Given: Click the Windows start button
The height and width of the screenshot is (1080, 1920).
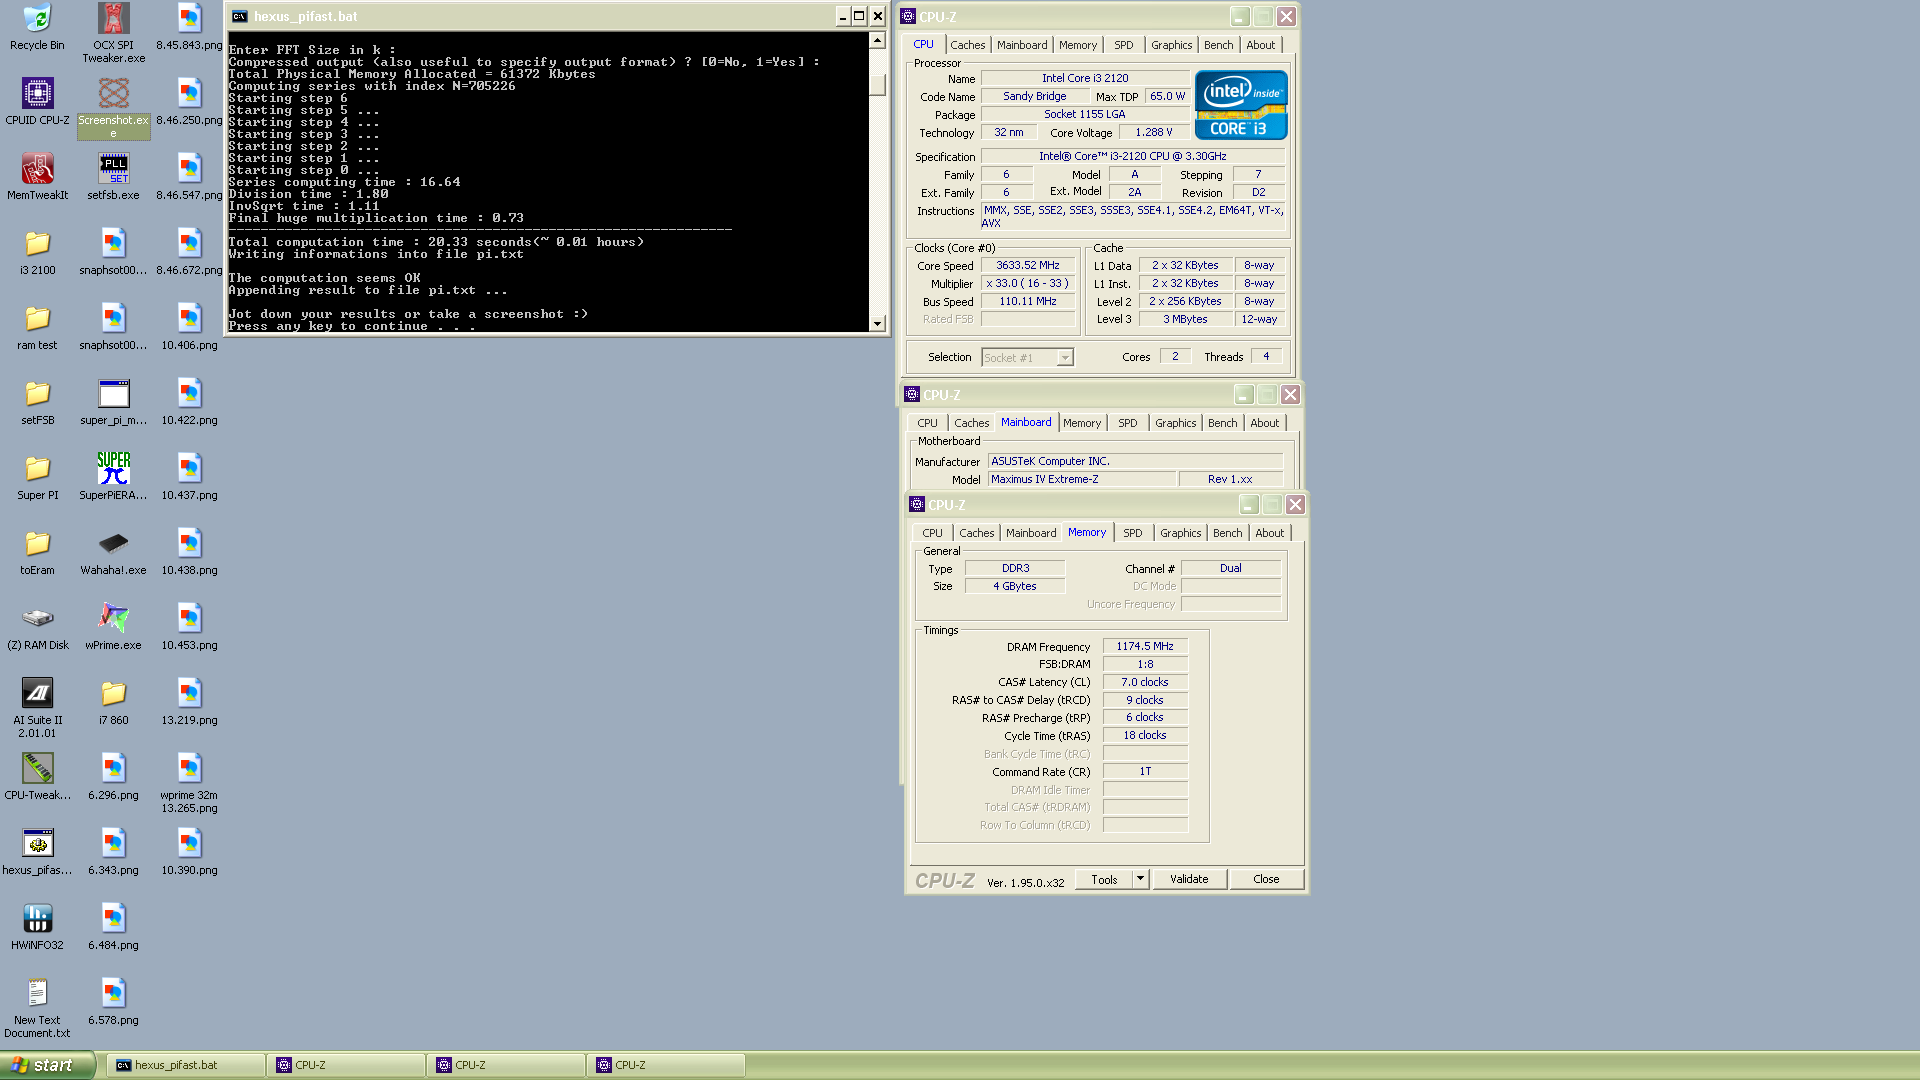Looking at the screenshot, I should 47,1065.
